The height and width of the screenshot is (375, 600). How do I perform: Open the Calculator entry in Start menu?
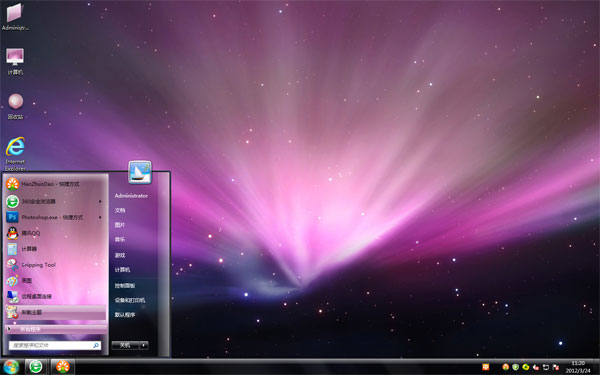tap(55, 249)
